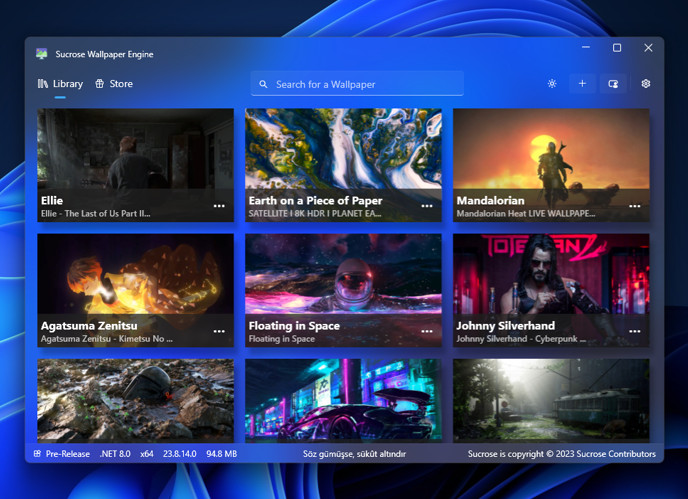The image size is (688, 499).
Task: Click subtitle "Johnny Silverhand - Cyberpunk ..."
Action: pos(521,339)
